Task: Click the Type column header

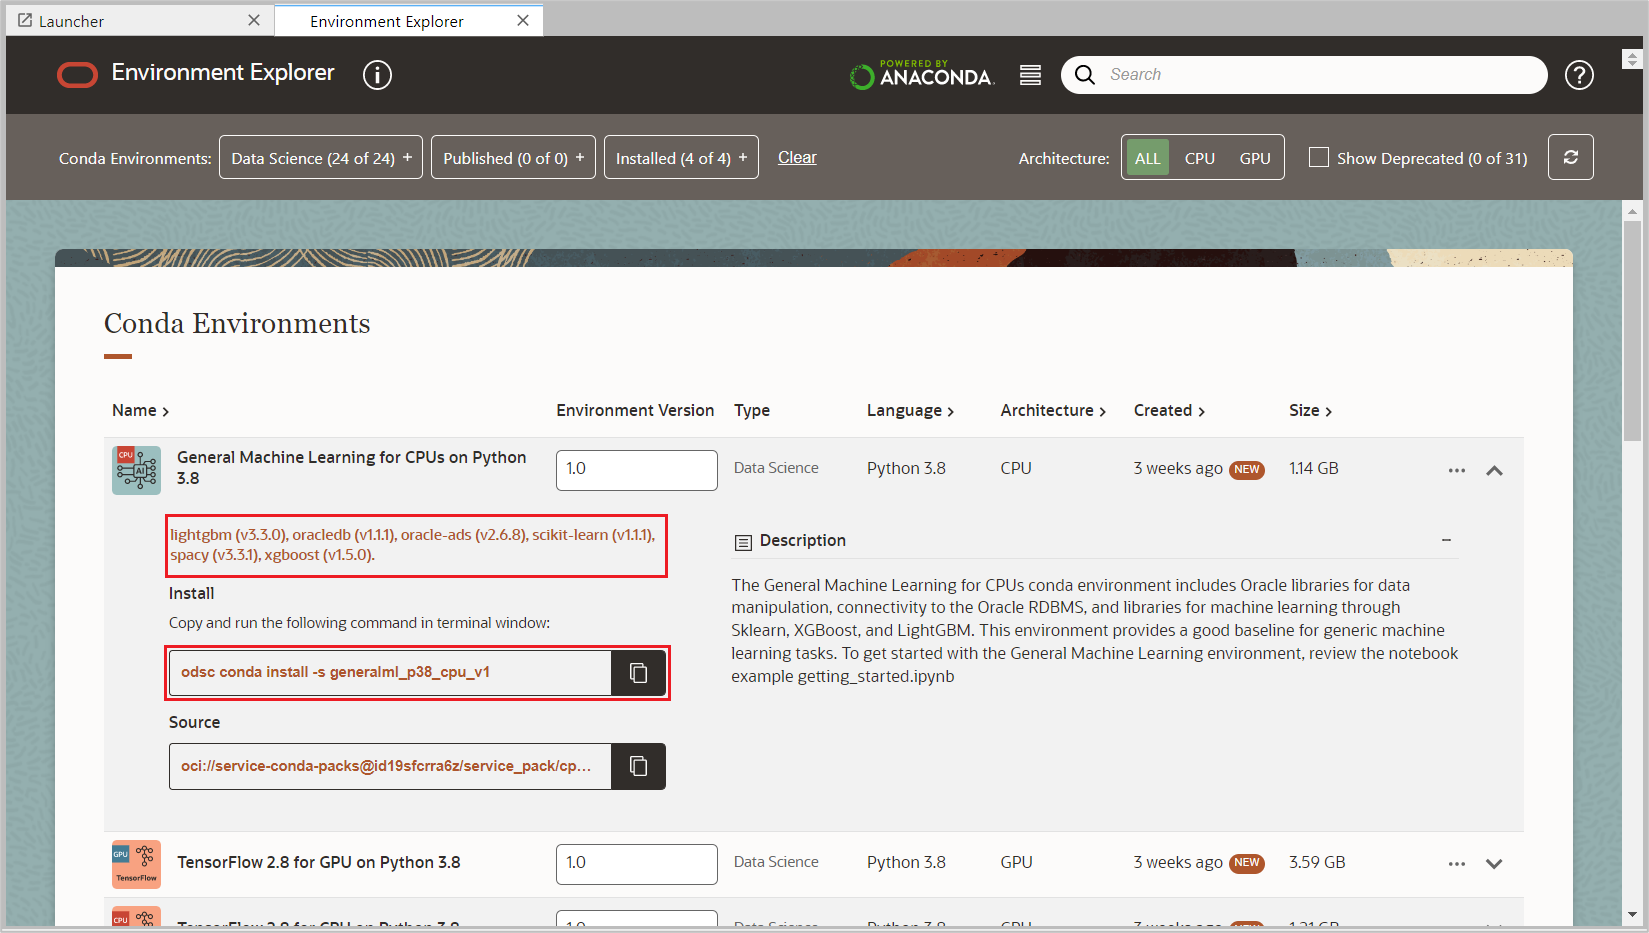Action: tap(752, 411)
